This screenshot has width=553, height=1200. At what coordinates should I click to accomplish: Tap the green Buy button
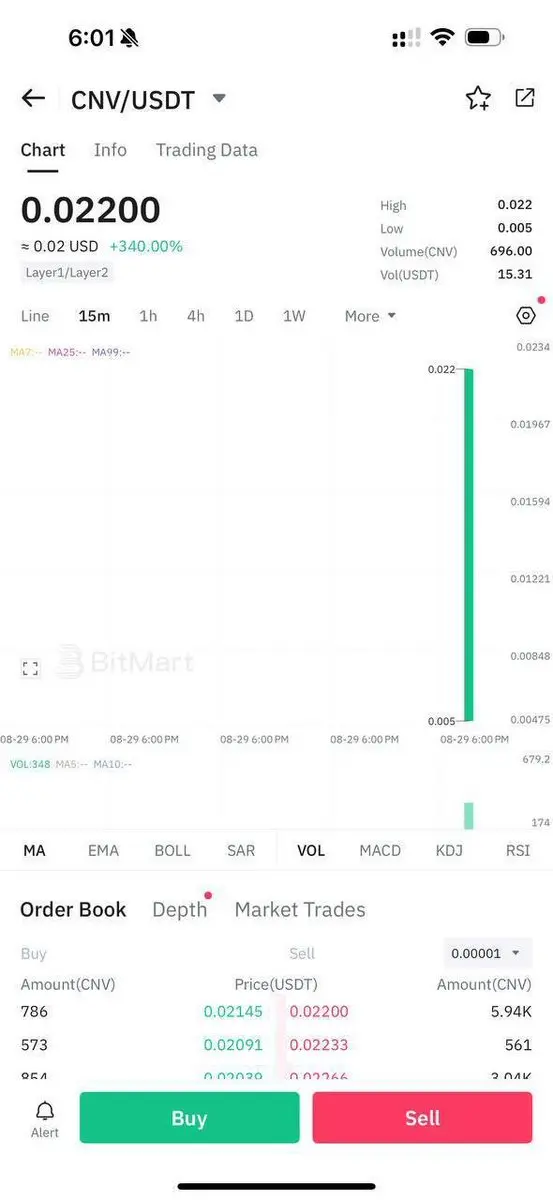pos(189,1118)
